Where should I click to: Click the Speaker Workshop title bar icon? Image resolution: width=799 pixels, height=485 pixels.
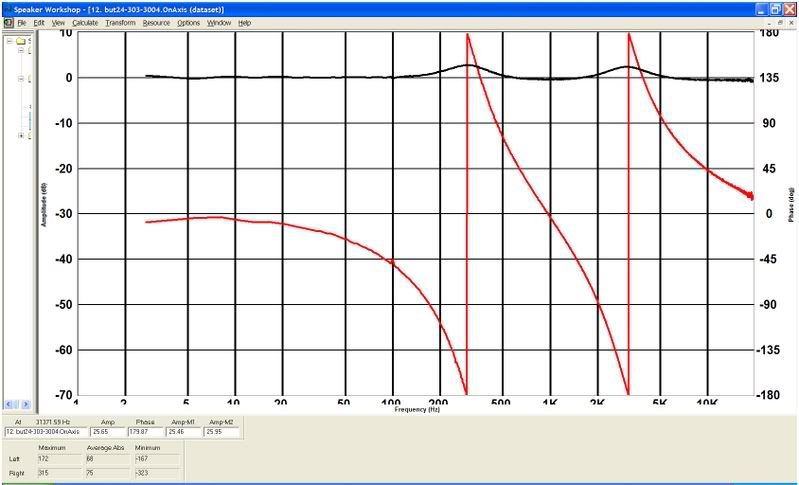8,10
